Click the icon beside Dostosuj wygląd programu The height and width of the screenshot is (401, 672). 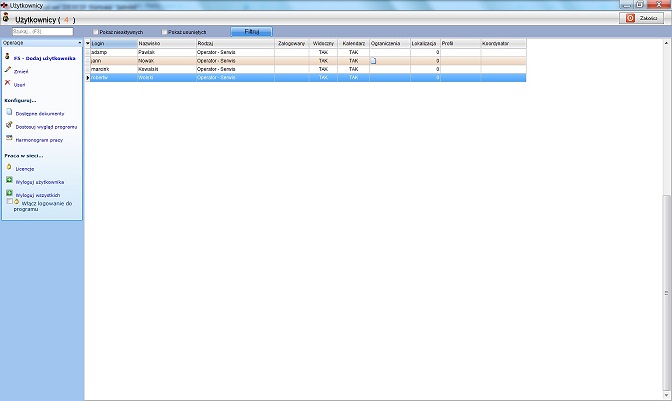[x=9, y=125]
